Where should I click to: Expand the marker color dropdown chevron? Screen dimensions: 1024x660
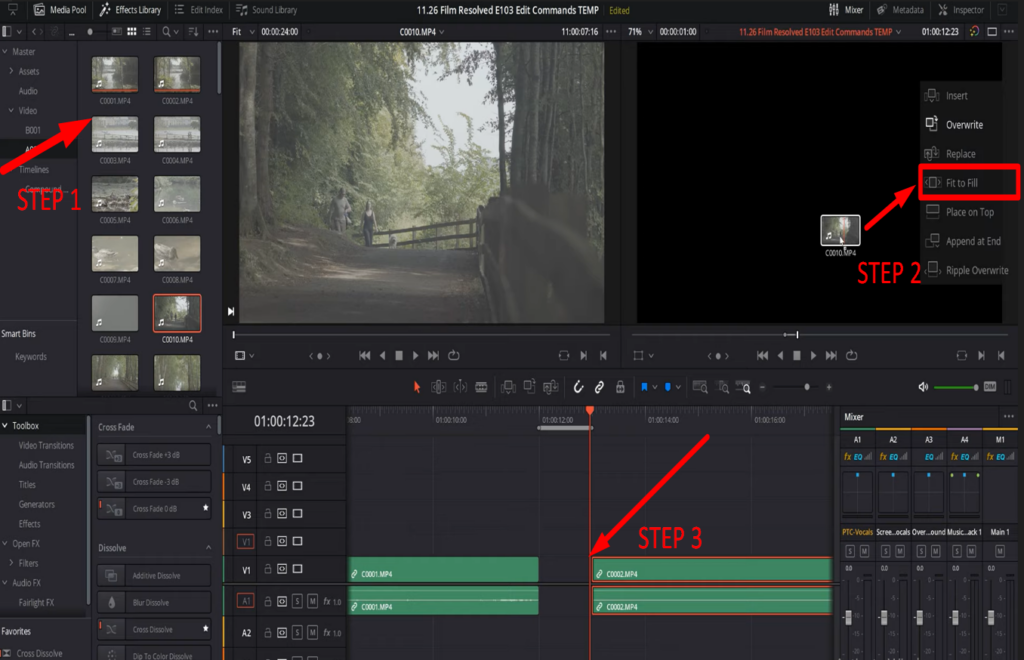coord(678,386)
